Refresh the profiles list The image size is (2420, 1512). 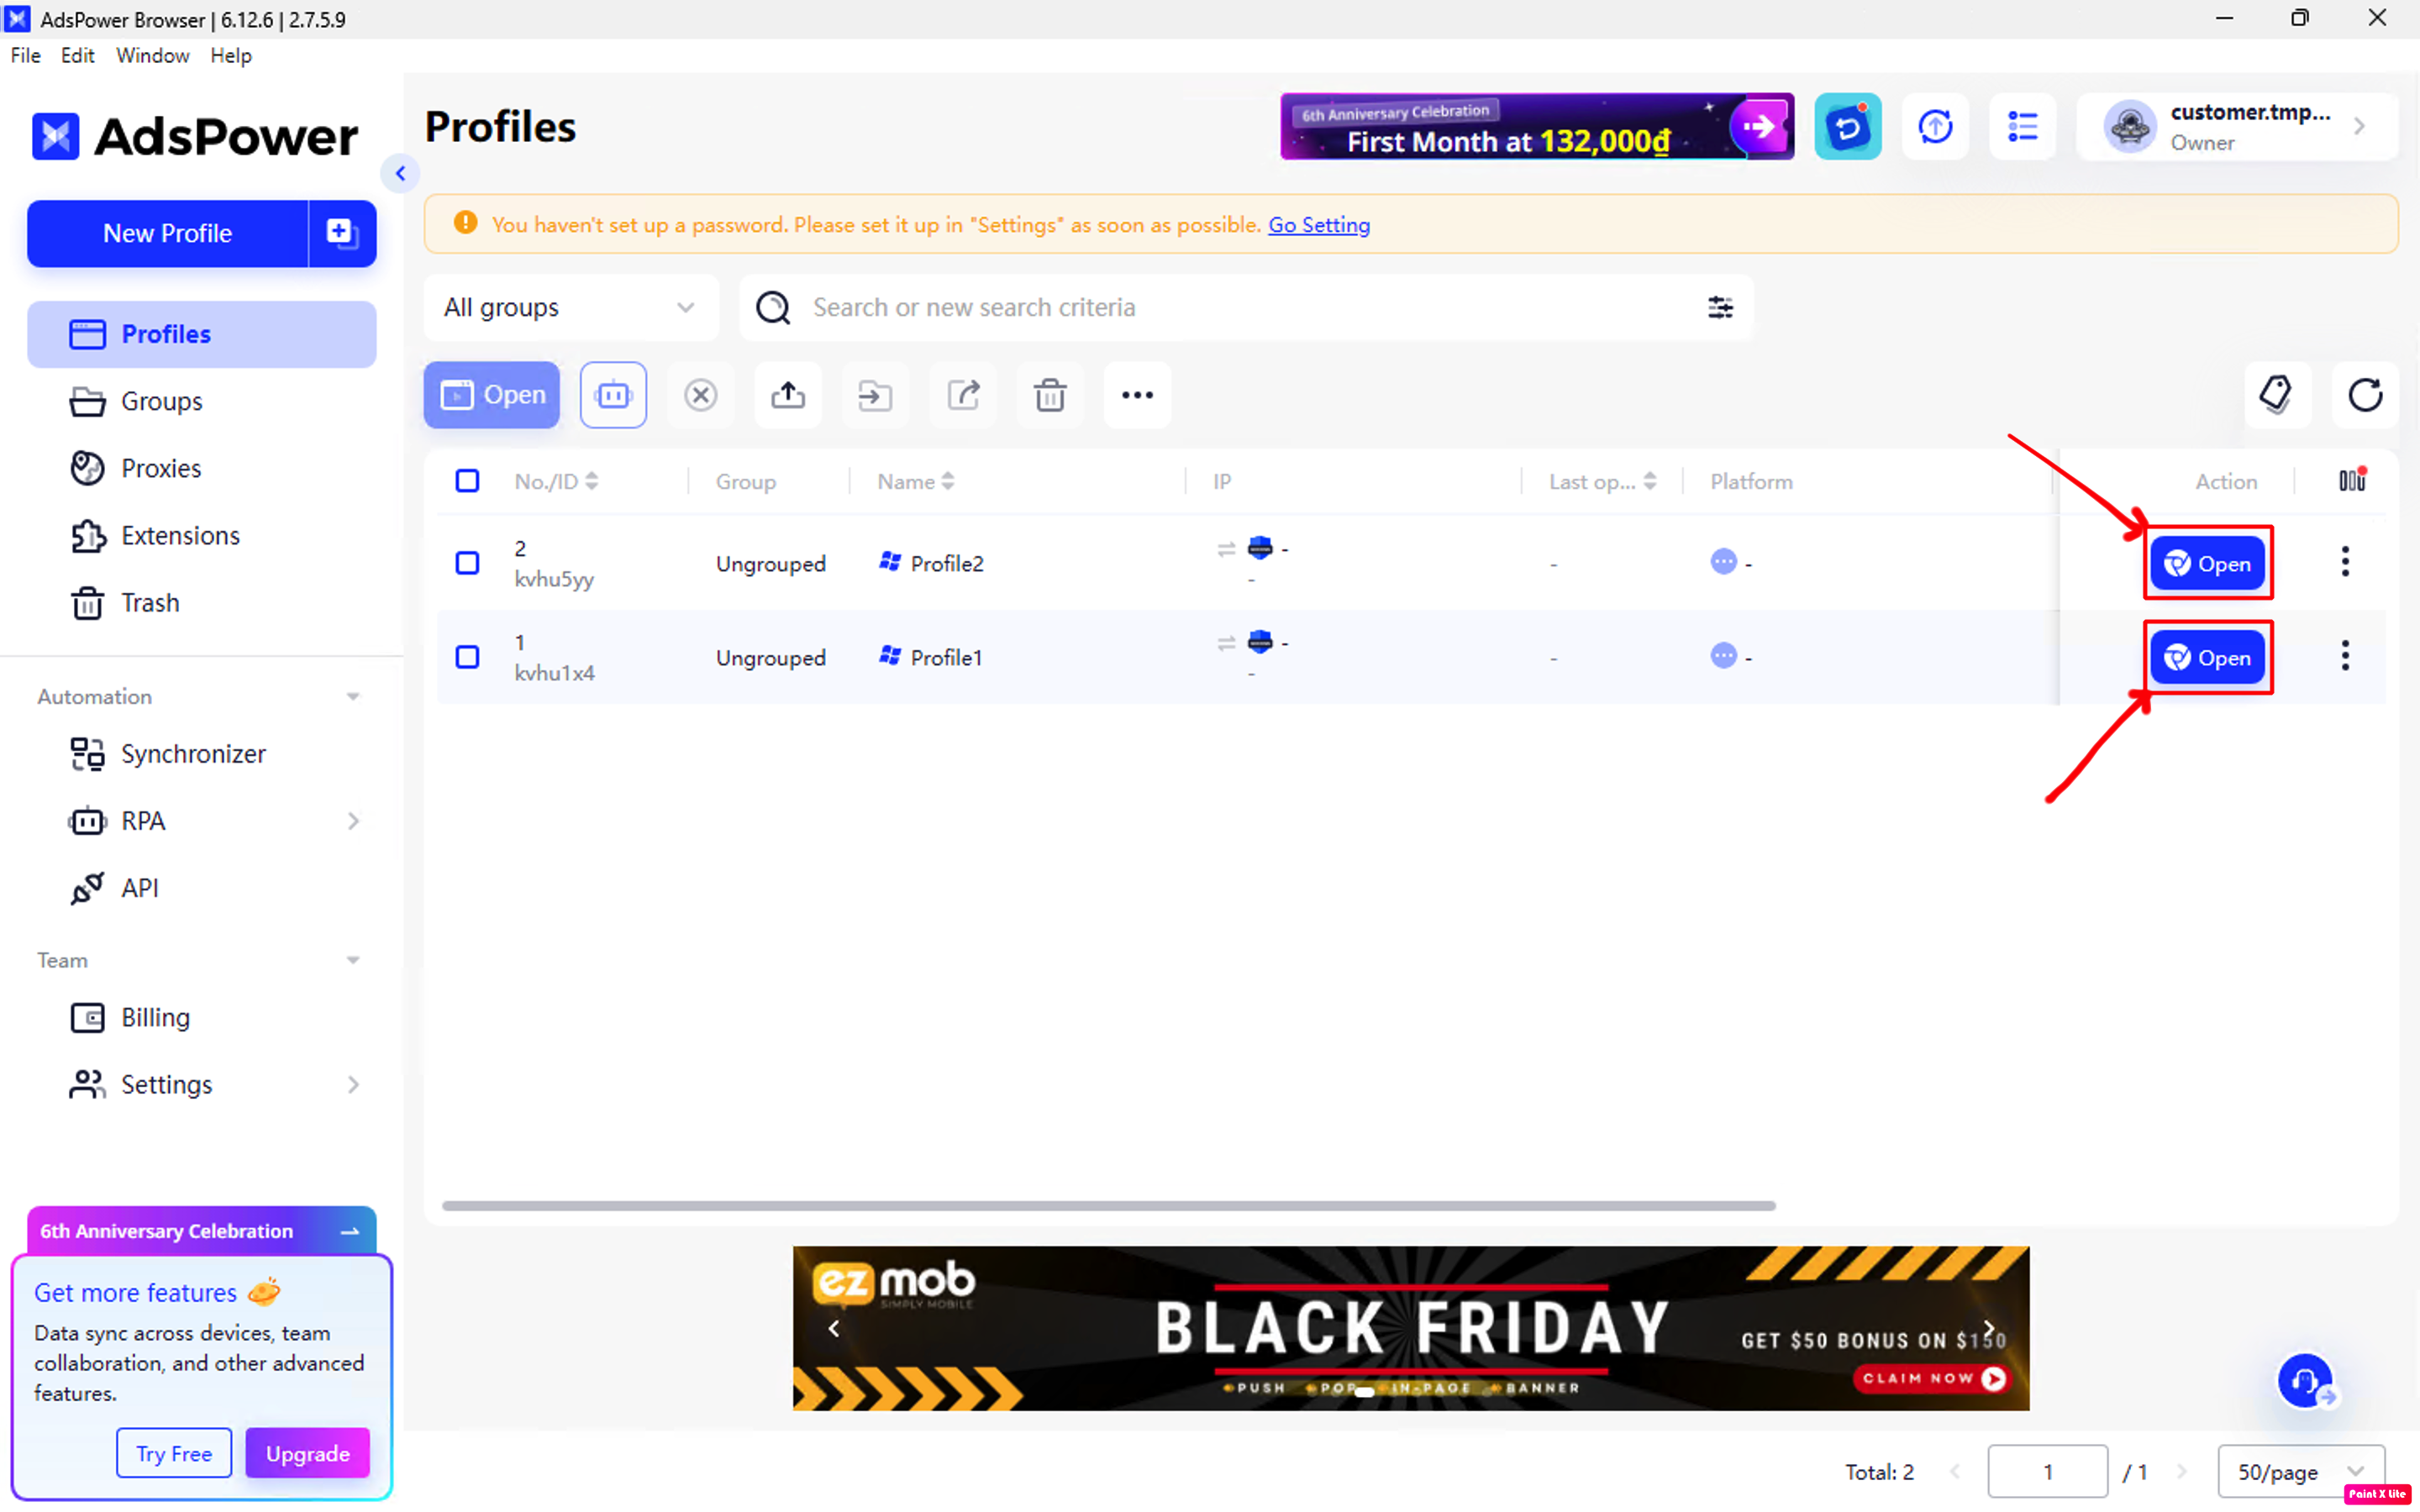[2365, 395]
